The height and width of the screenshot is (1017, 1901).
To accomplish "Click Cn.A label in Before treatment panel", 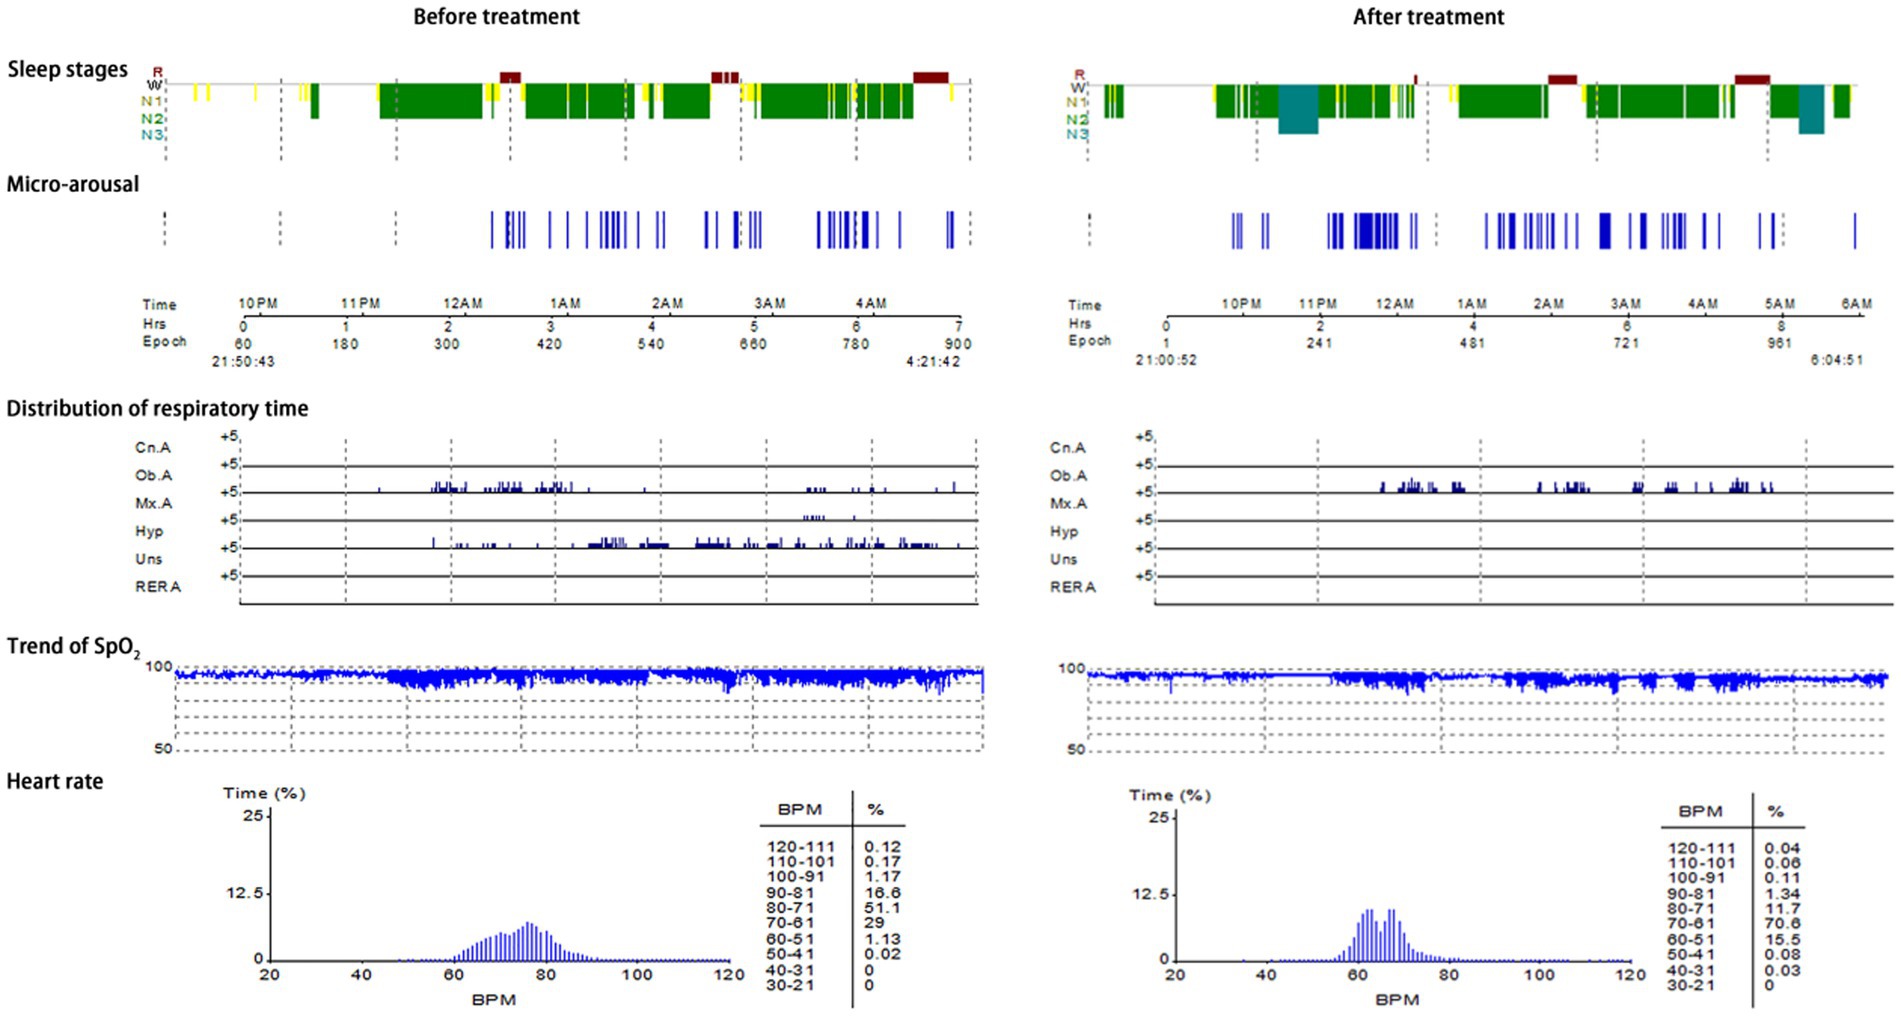I will tap(153, 448).
